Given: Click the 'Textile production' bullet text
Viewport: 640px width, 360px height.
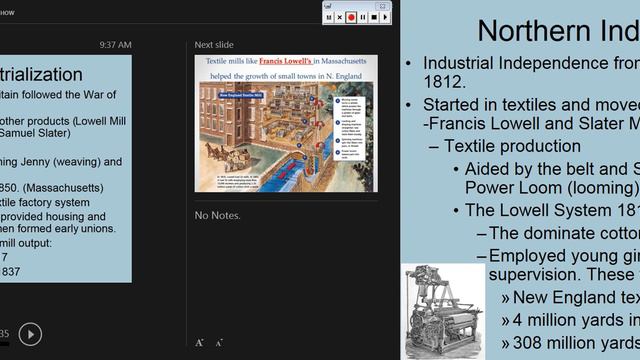Looking at the screenshot, I should tap(512, 146).
